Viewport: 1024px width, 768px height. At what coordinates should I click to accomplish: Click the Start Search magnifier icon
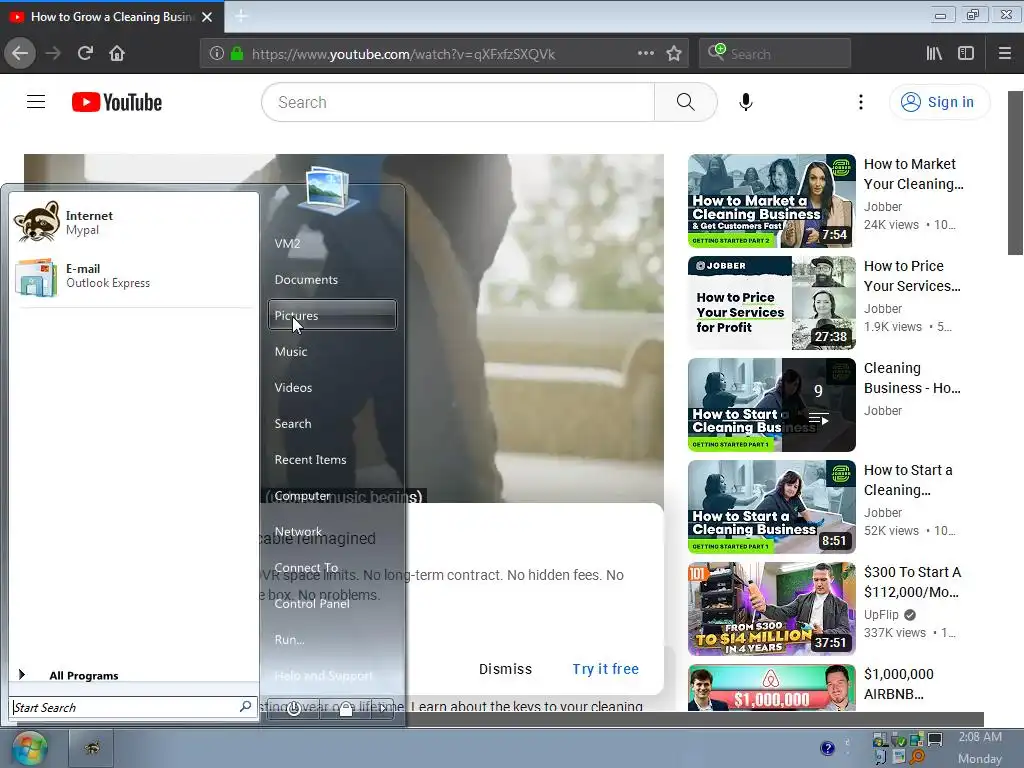pos(245,707)
